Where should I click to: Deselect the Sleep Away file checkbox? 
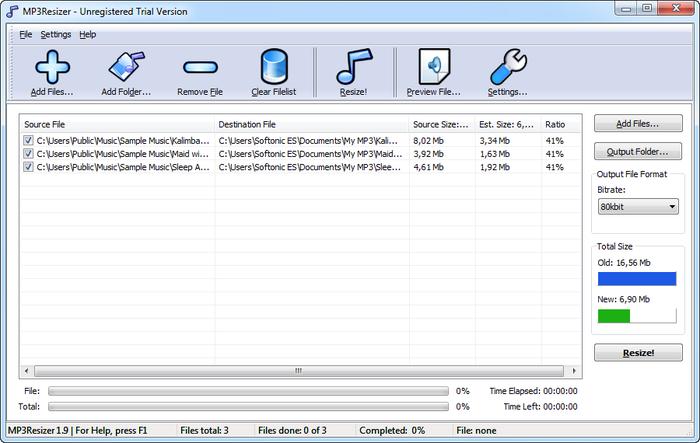[28, 167]
